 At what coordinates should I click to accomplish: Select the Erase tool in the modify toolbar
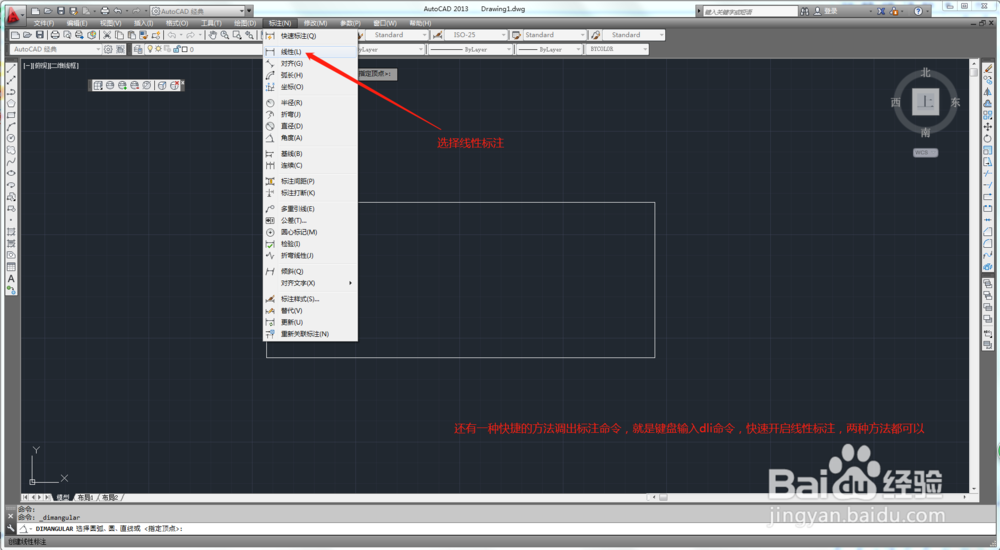tap(988, 69)
